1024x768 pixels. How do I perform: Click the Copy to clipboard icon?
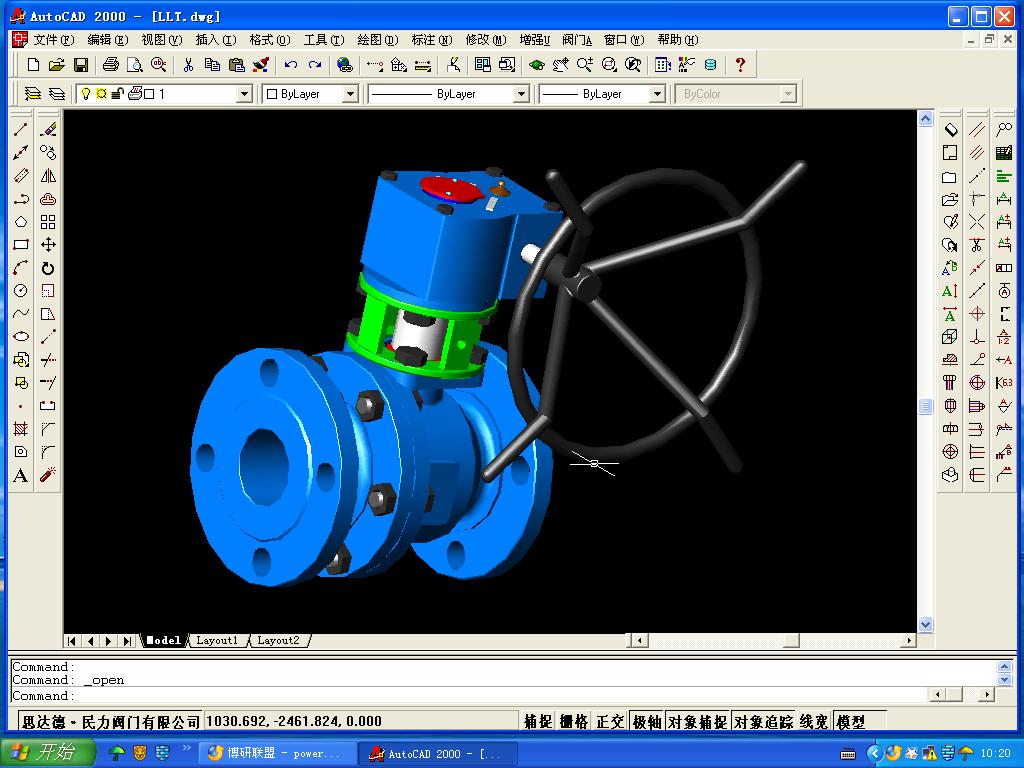[x=212, y=65]
